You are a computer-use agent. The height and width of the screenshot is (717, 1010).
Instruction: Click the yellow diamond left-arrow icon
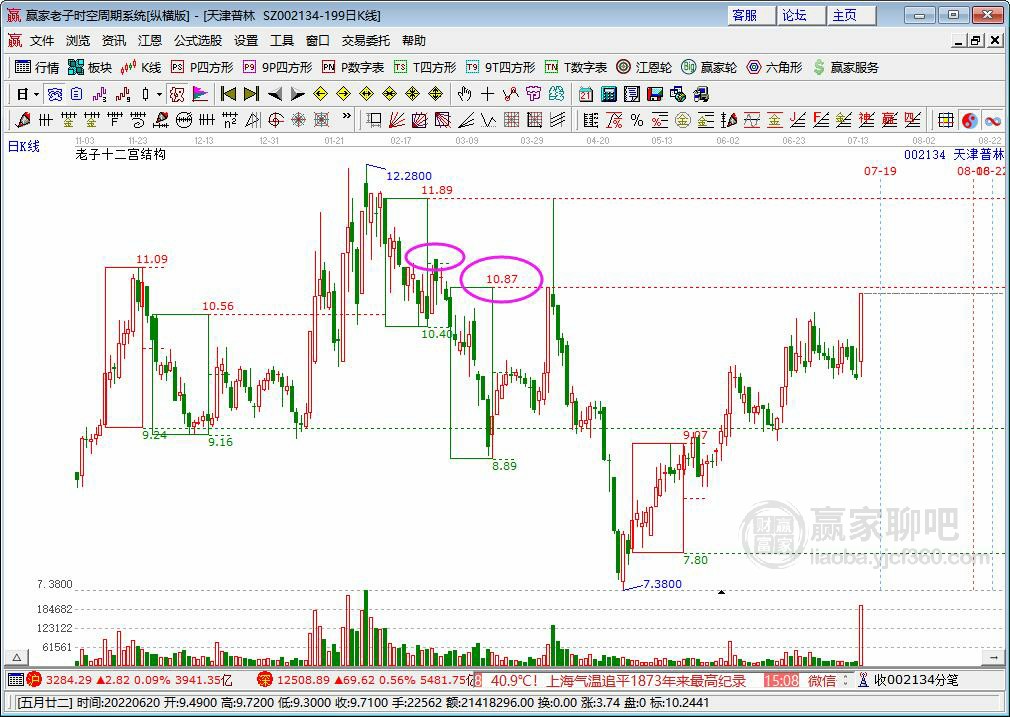pos(320,95)
